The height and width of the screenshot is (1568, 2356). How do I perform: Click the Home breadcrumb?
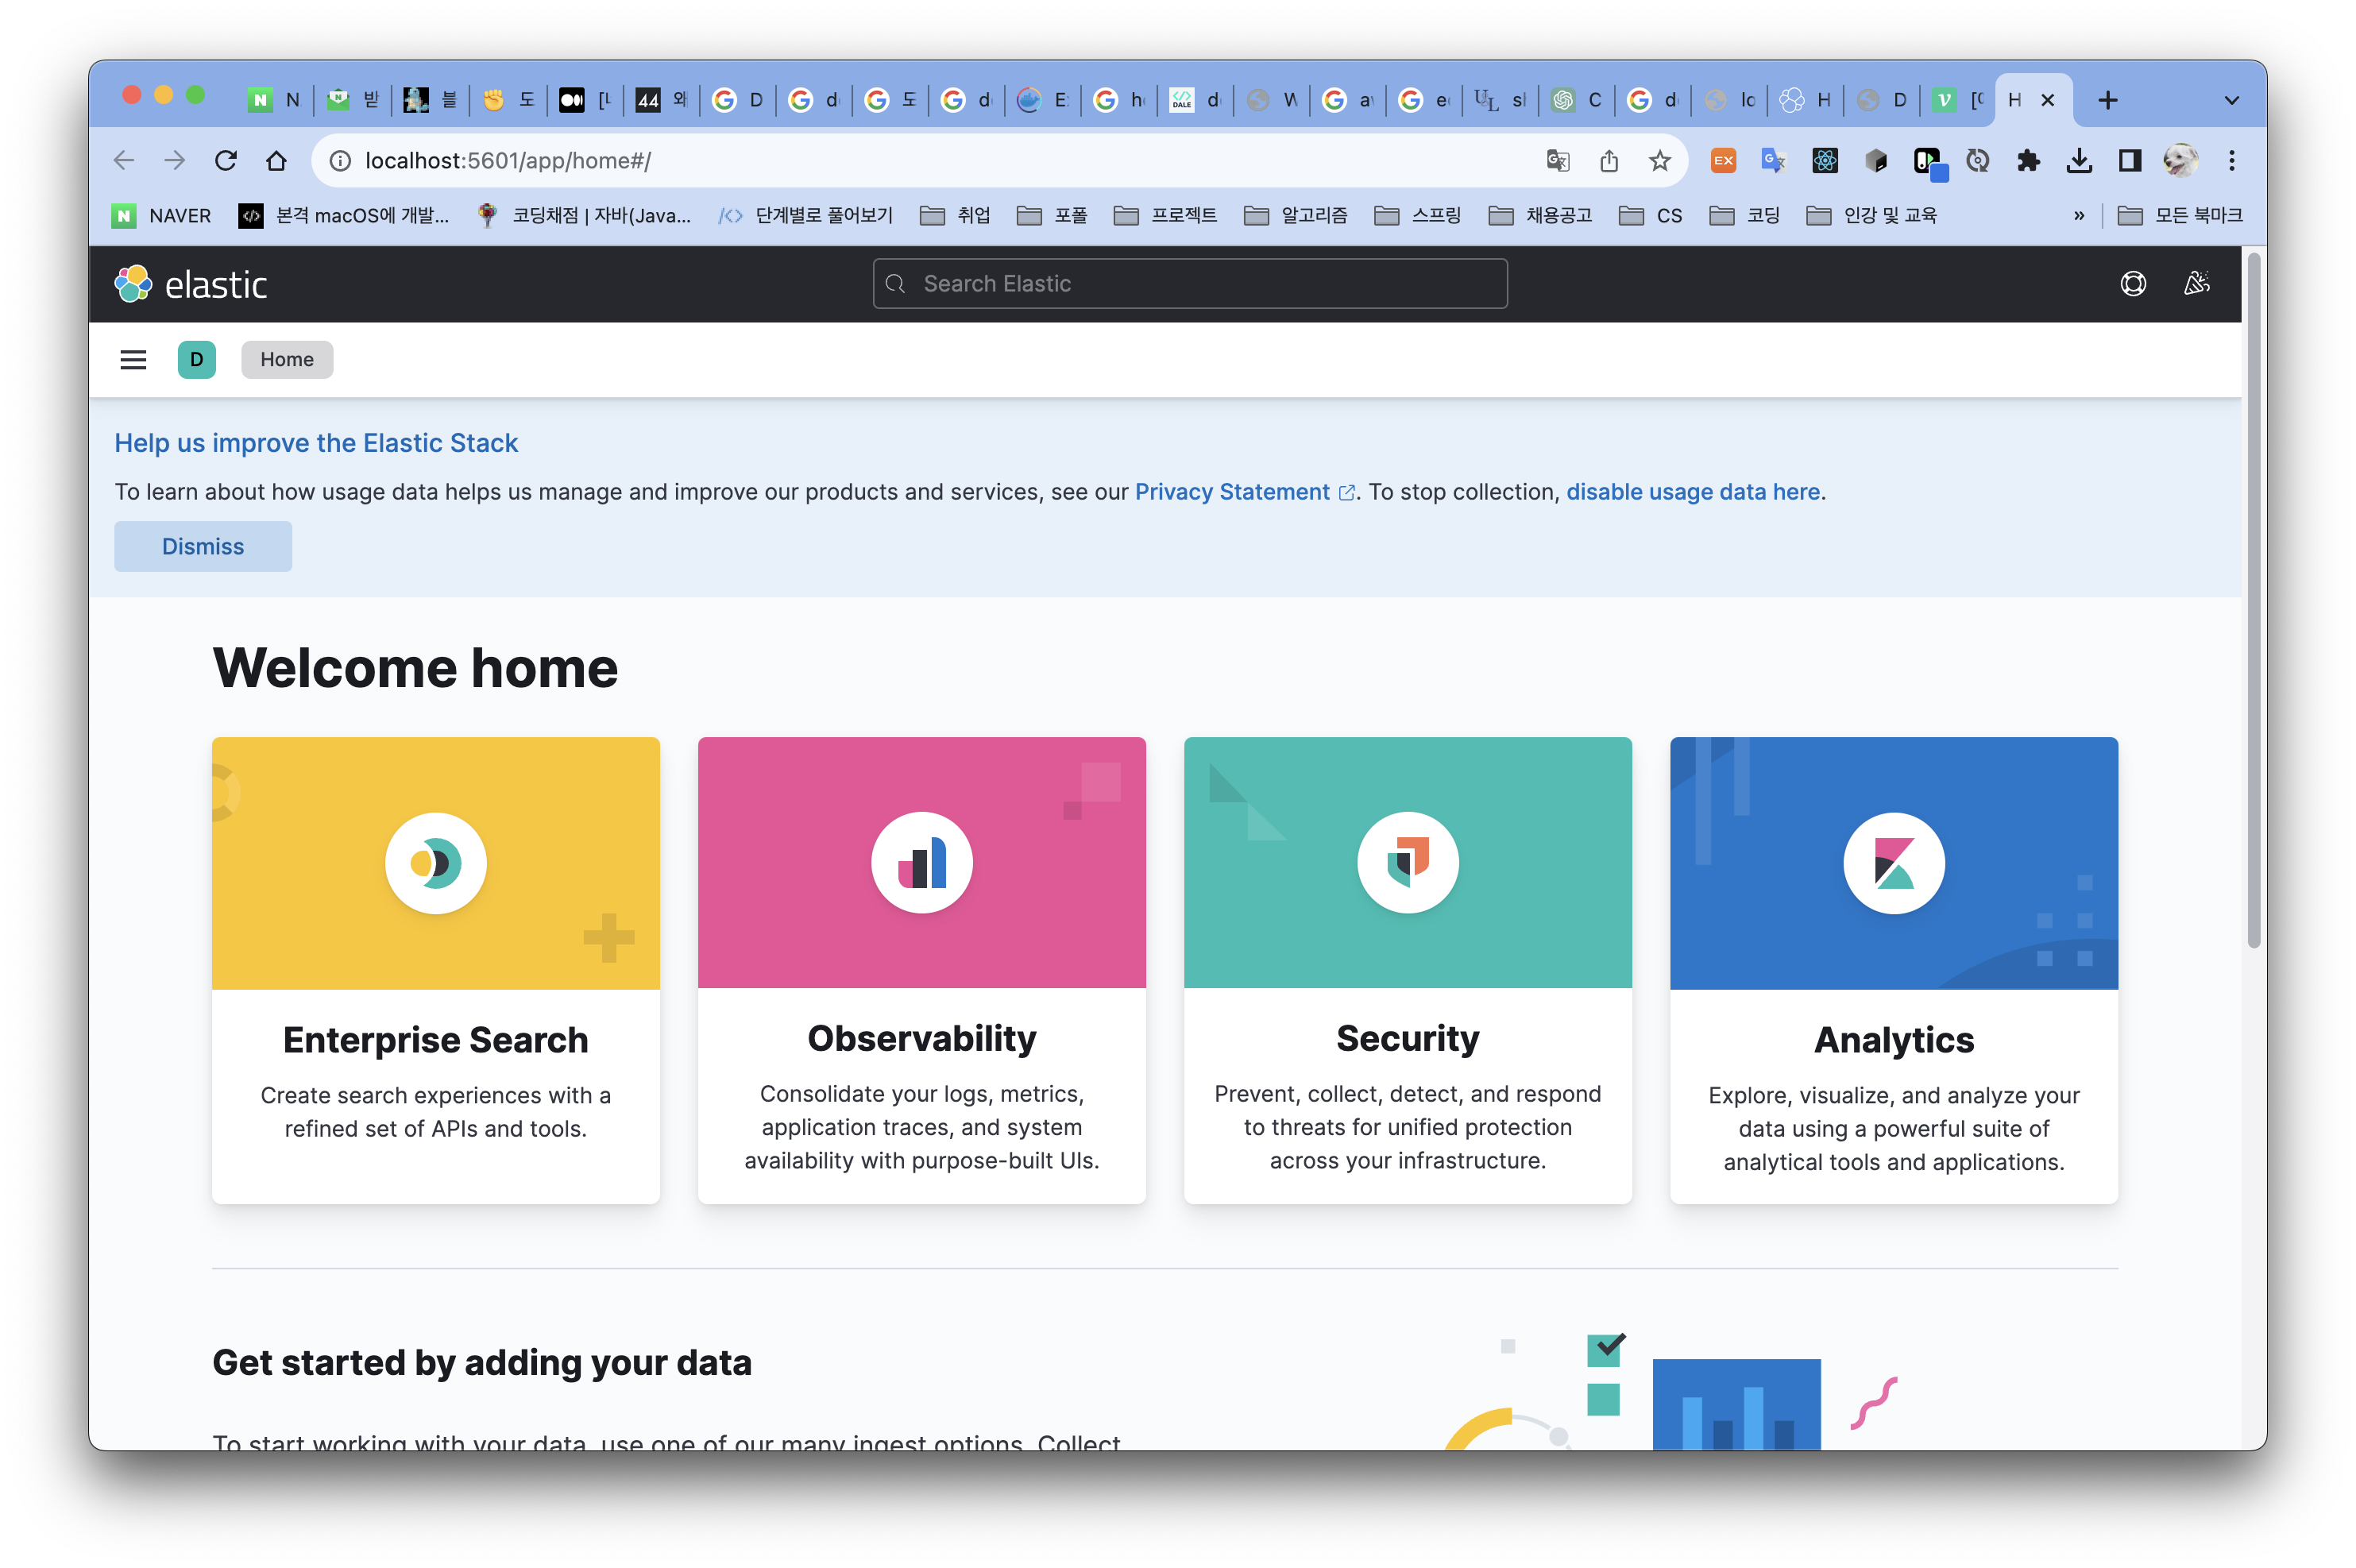click(287, 360)
